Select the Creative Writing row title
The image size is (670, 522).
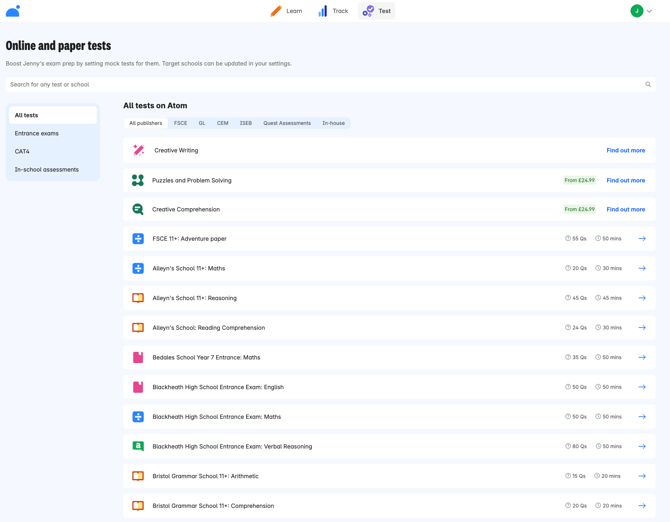coord(176,150)
